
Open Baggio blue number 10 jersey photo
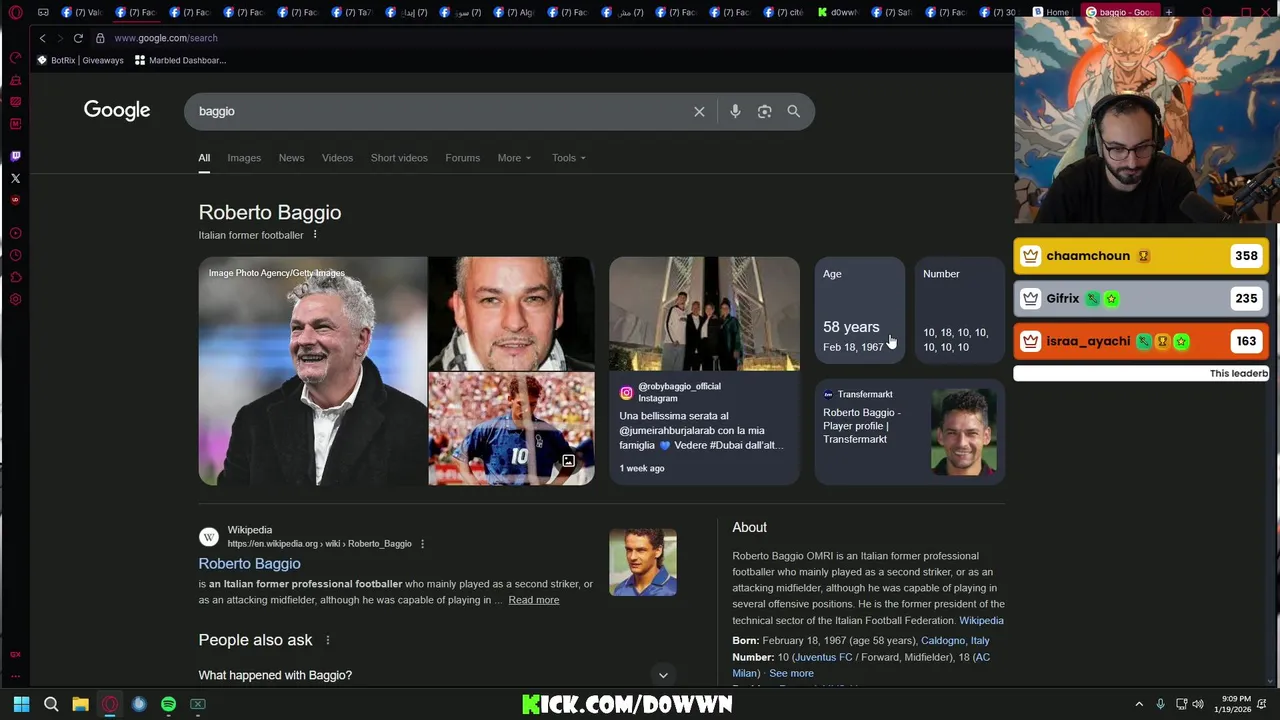tap(511, 429)
